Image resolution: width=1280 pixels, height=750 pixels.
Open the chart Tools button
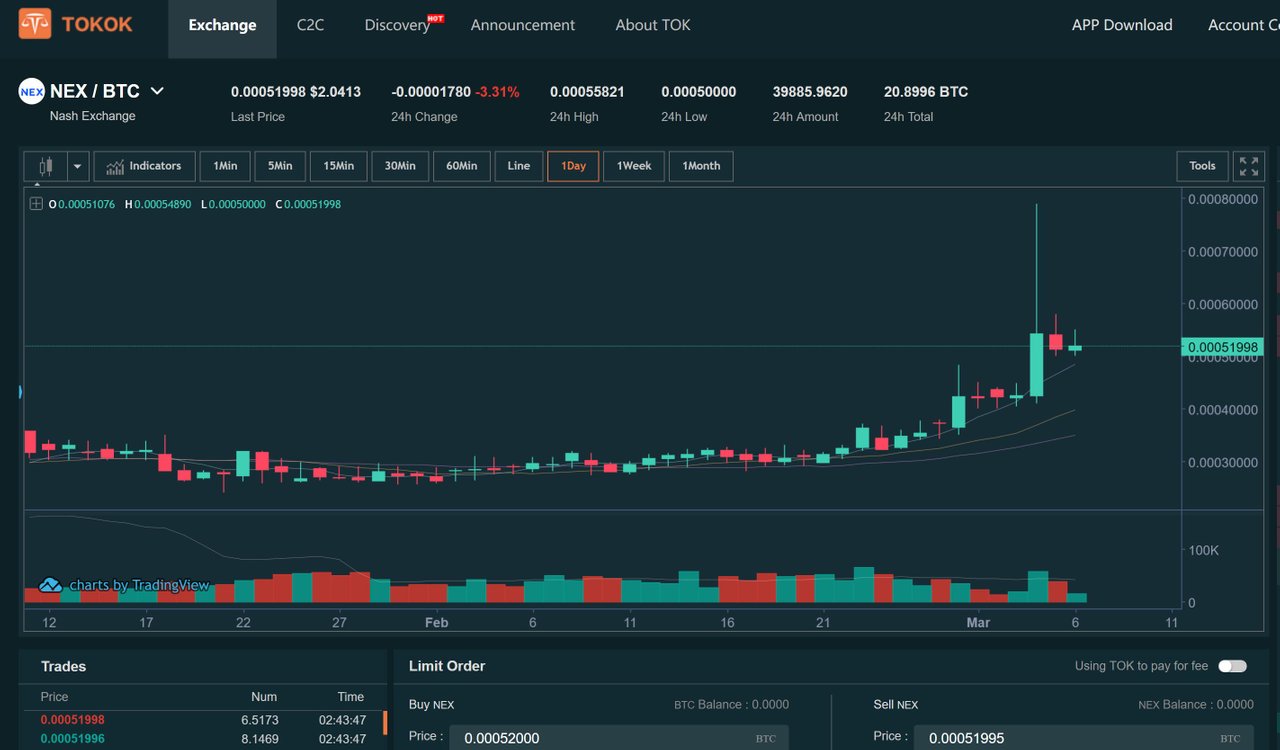[1202, 166]
